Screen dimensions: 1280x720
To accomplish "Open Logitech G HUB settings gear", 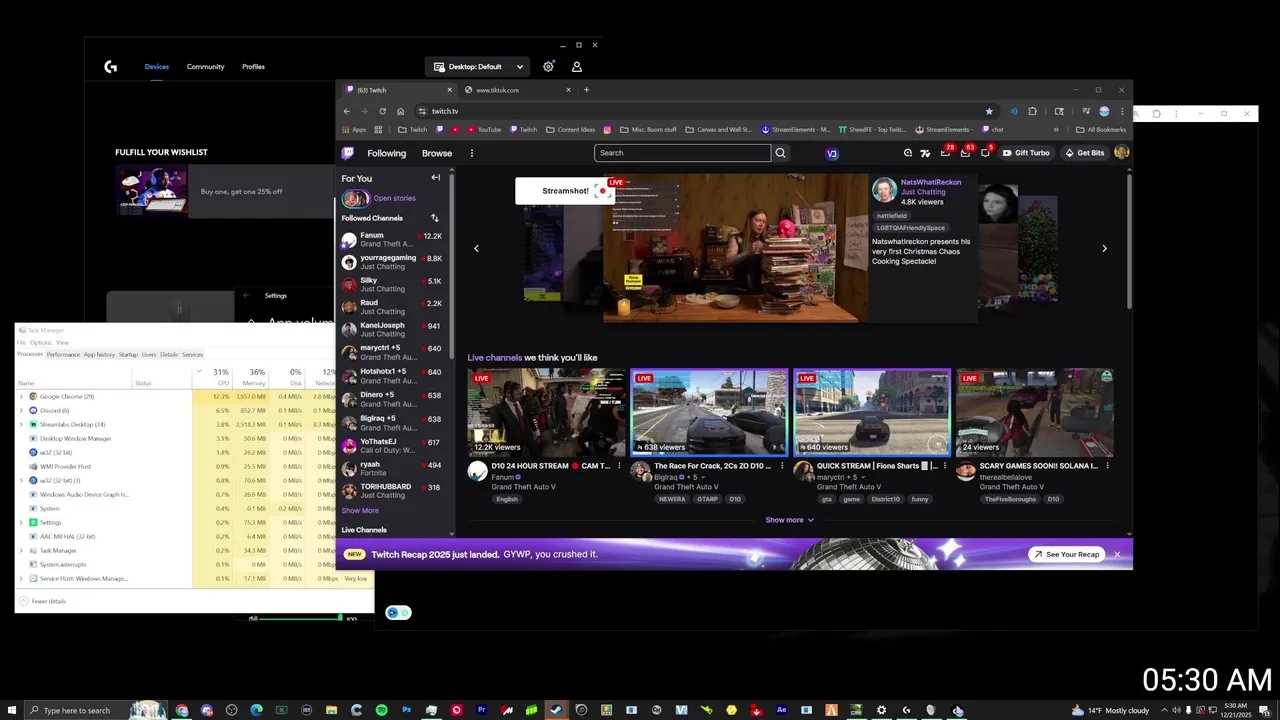I will click(548, 66).
